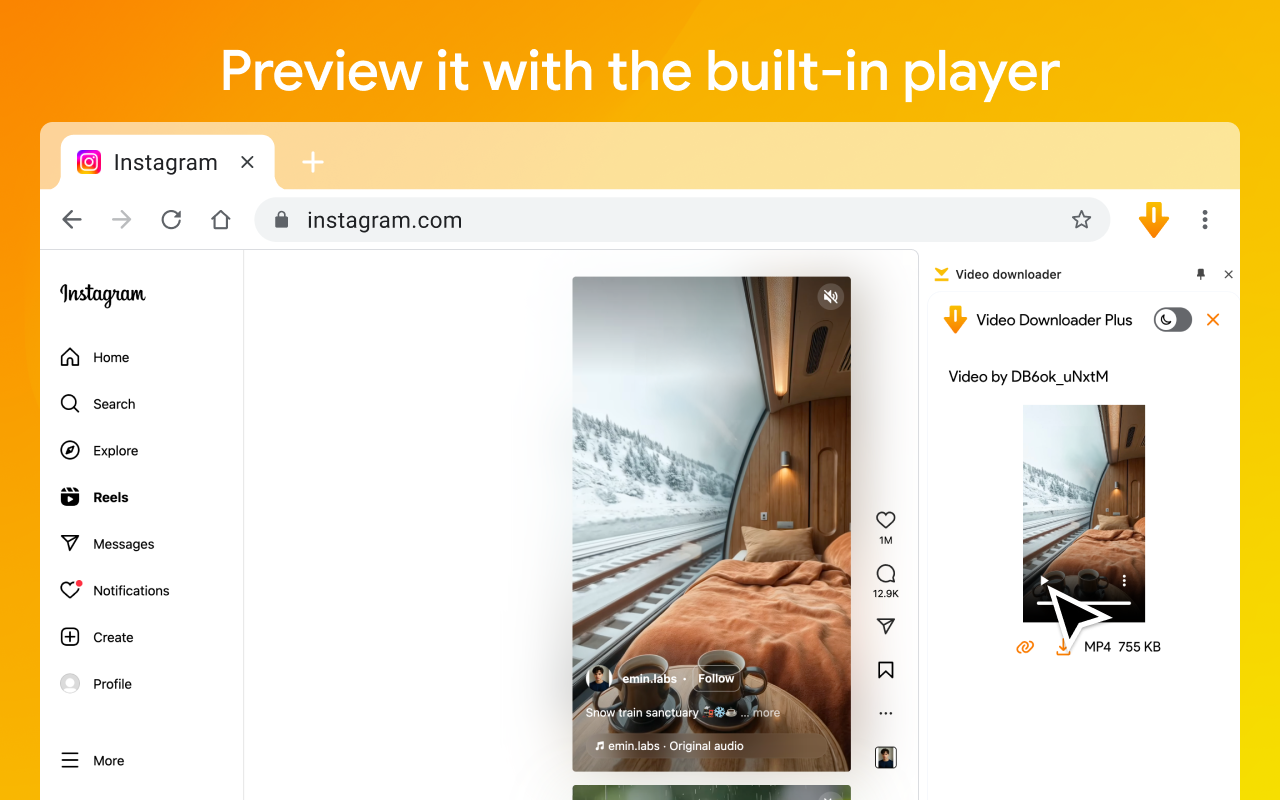Open Instagram Search
This screenshot has width=1280, height=800.
[x=97, y=404]
